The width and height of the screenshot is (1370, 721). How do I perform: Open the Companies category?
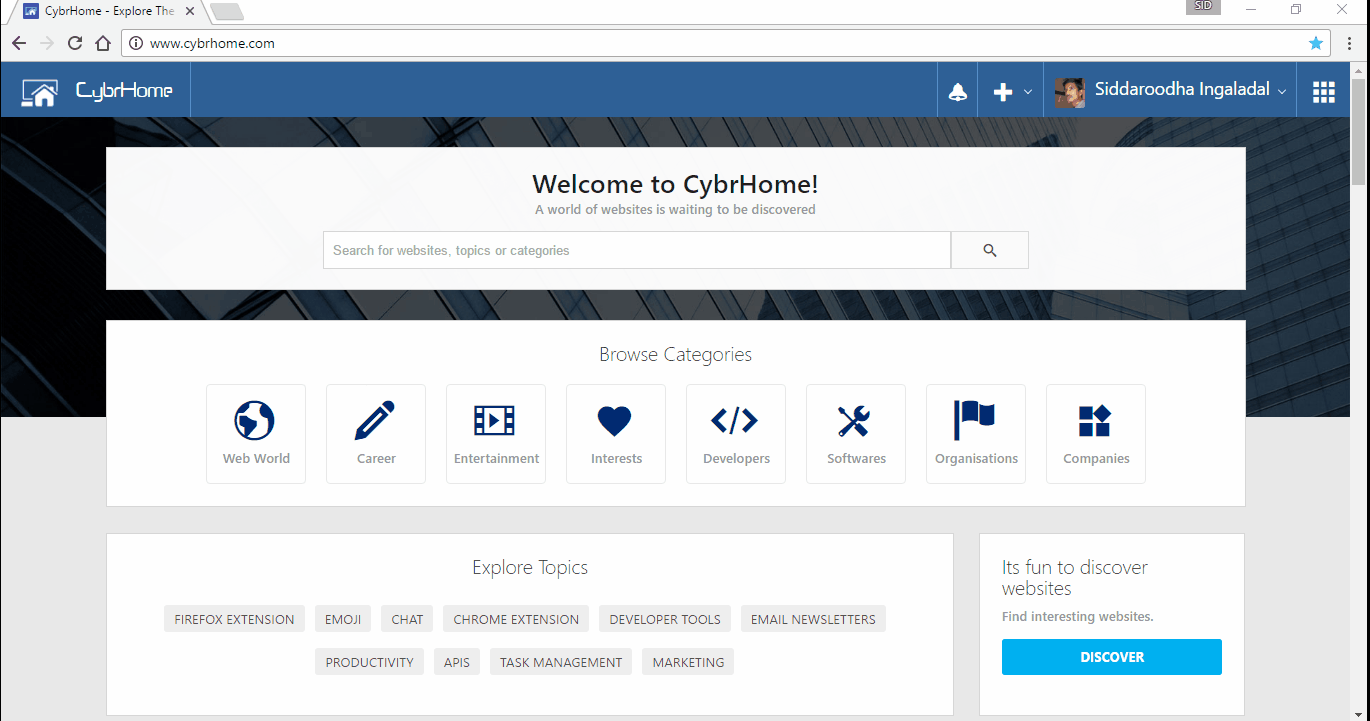pyautogui.click(x=1096, y=434)
